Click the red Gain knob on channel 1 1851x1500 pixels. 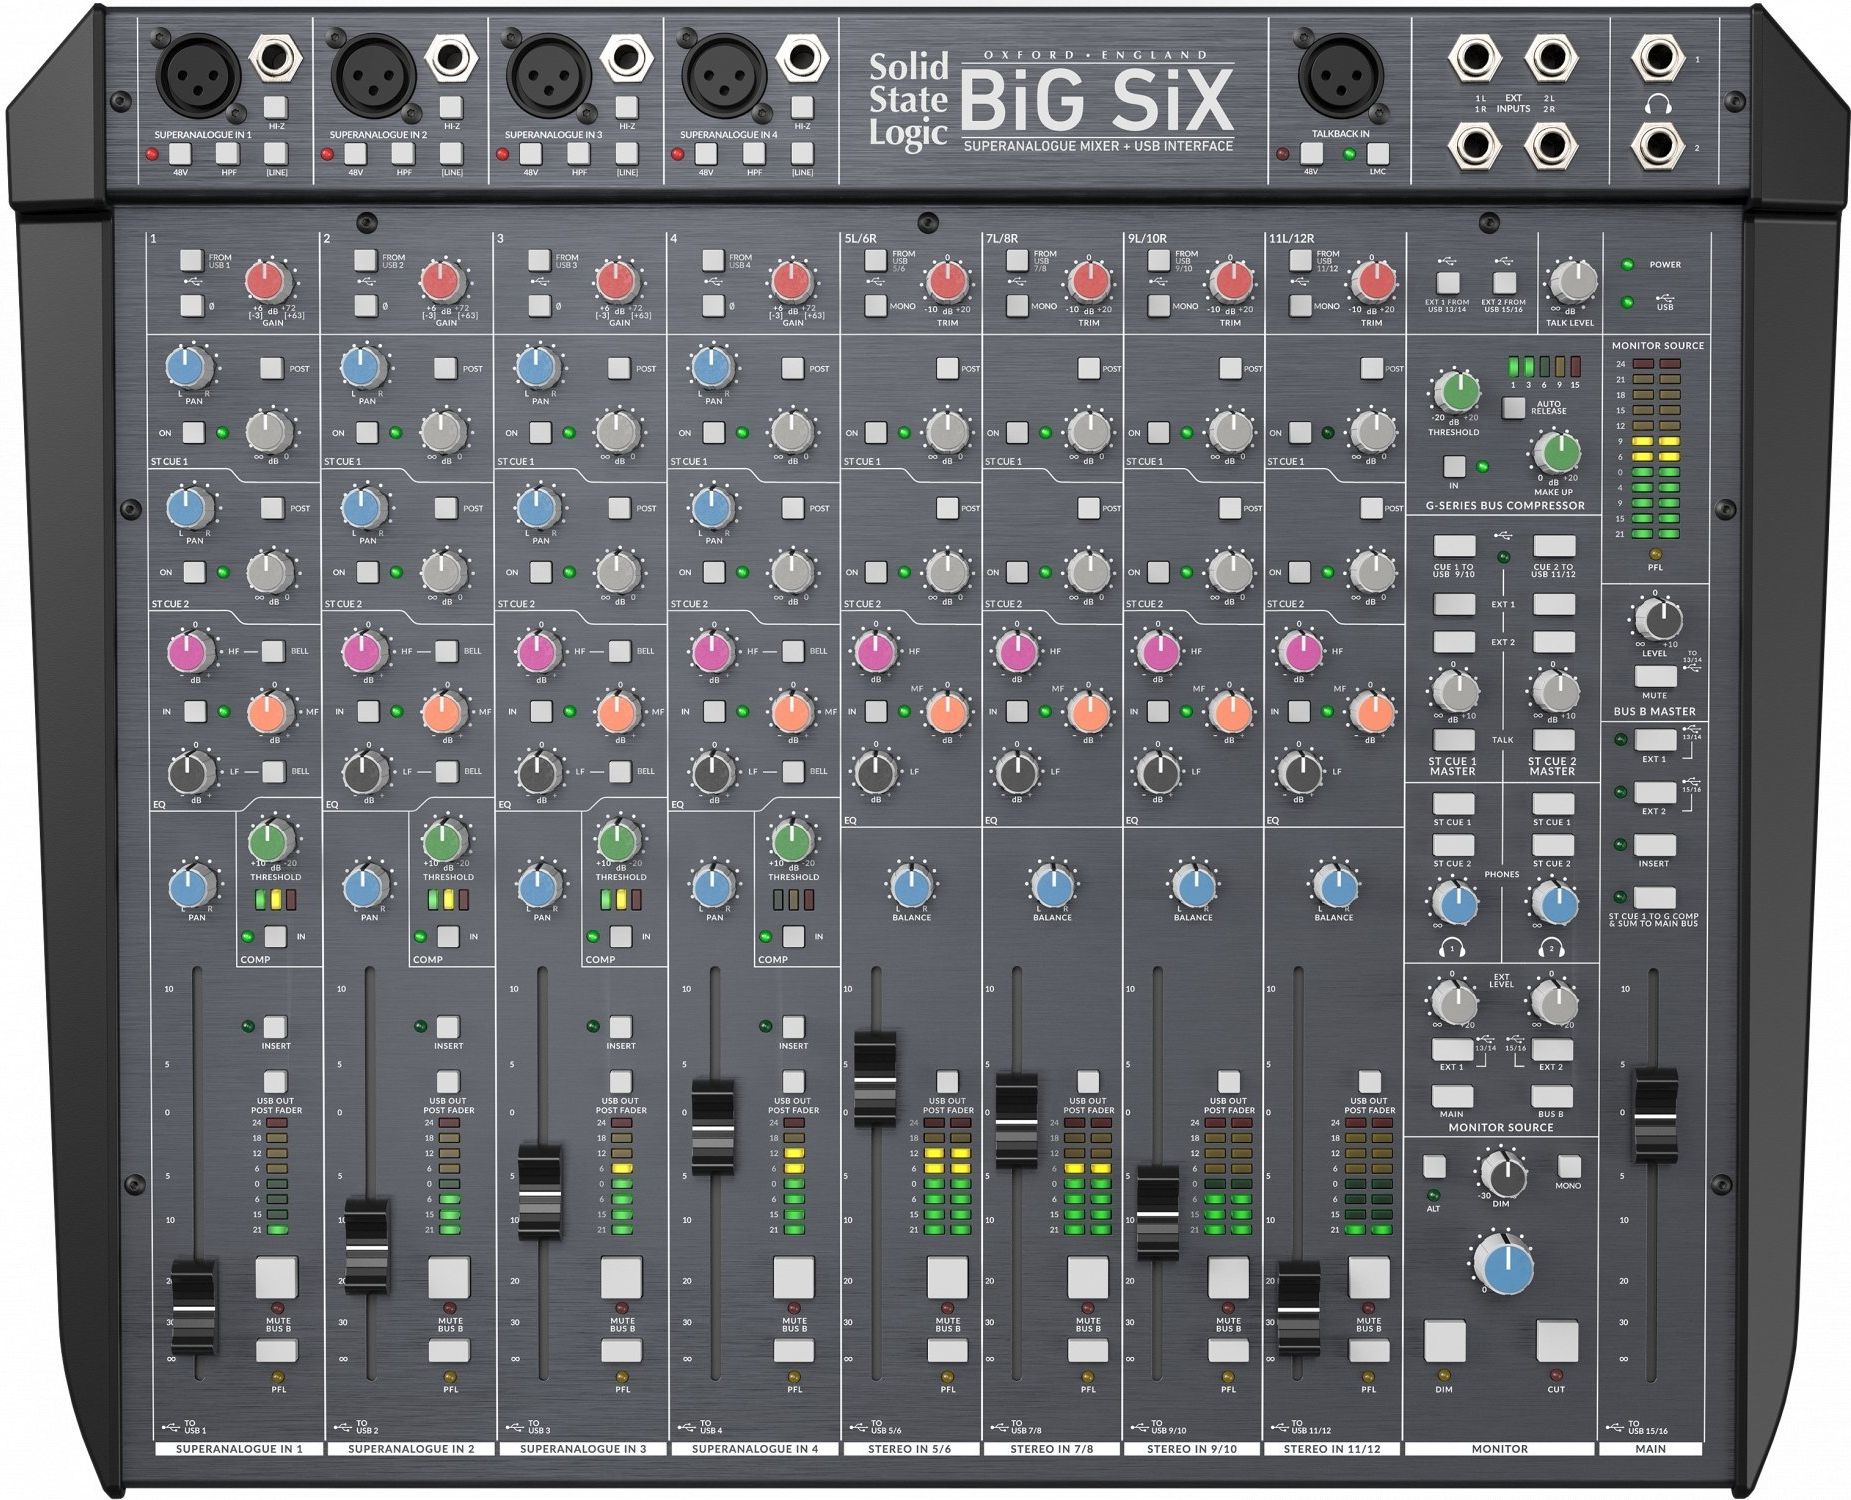coord(267,281)
